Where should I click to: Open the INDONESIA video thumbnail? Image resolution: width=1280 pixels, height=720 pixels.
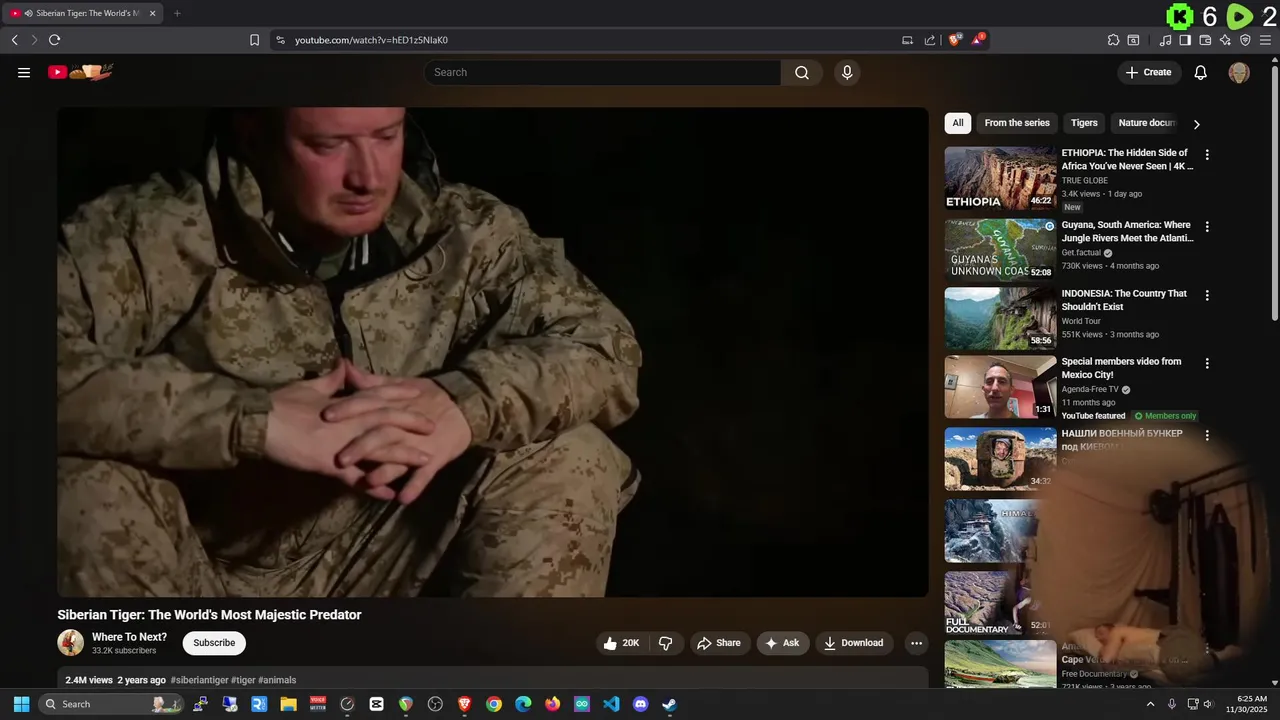(x=1000, y=318)
